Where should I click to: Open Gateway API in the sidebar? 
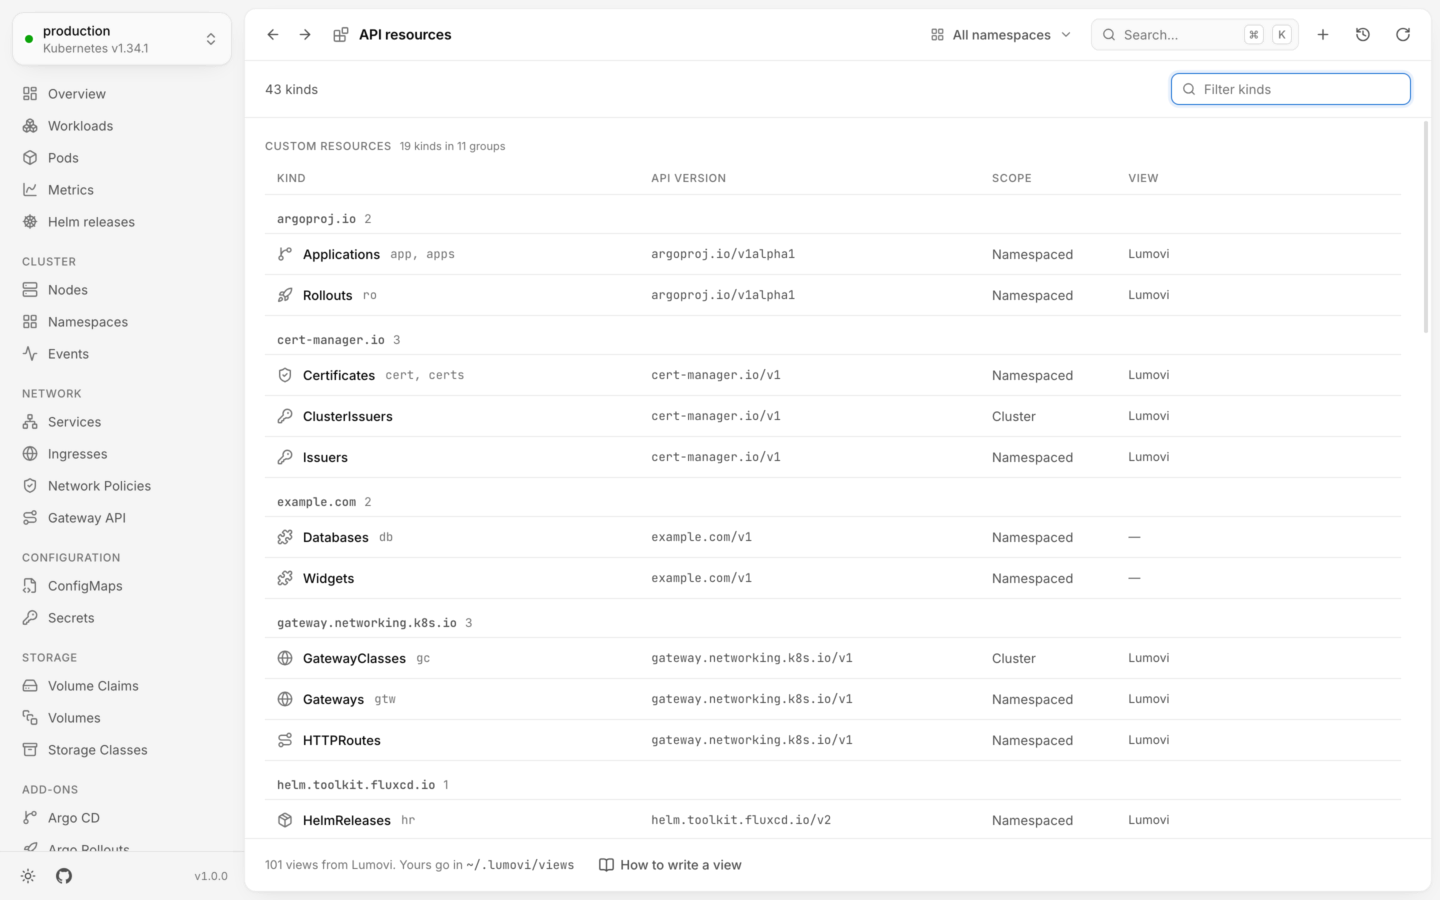point(122,518)
